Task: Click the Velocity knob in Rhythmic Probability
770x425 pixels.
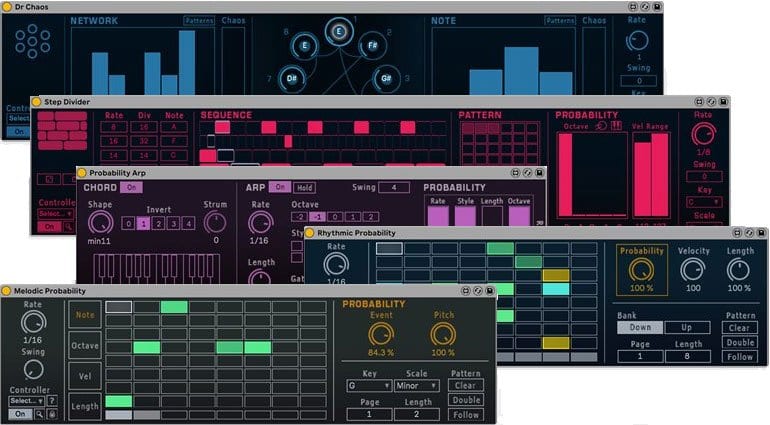Action: pos(692,271)
